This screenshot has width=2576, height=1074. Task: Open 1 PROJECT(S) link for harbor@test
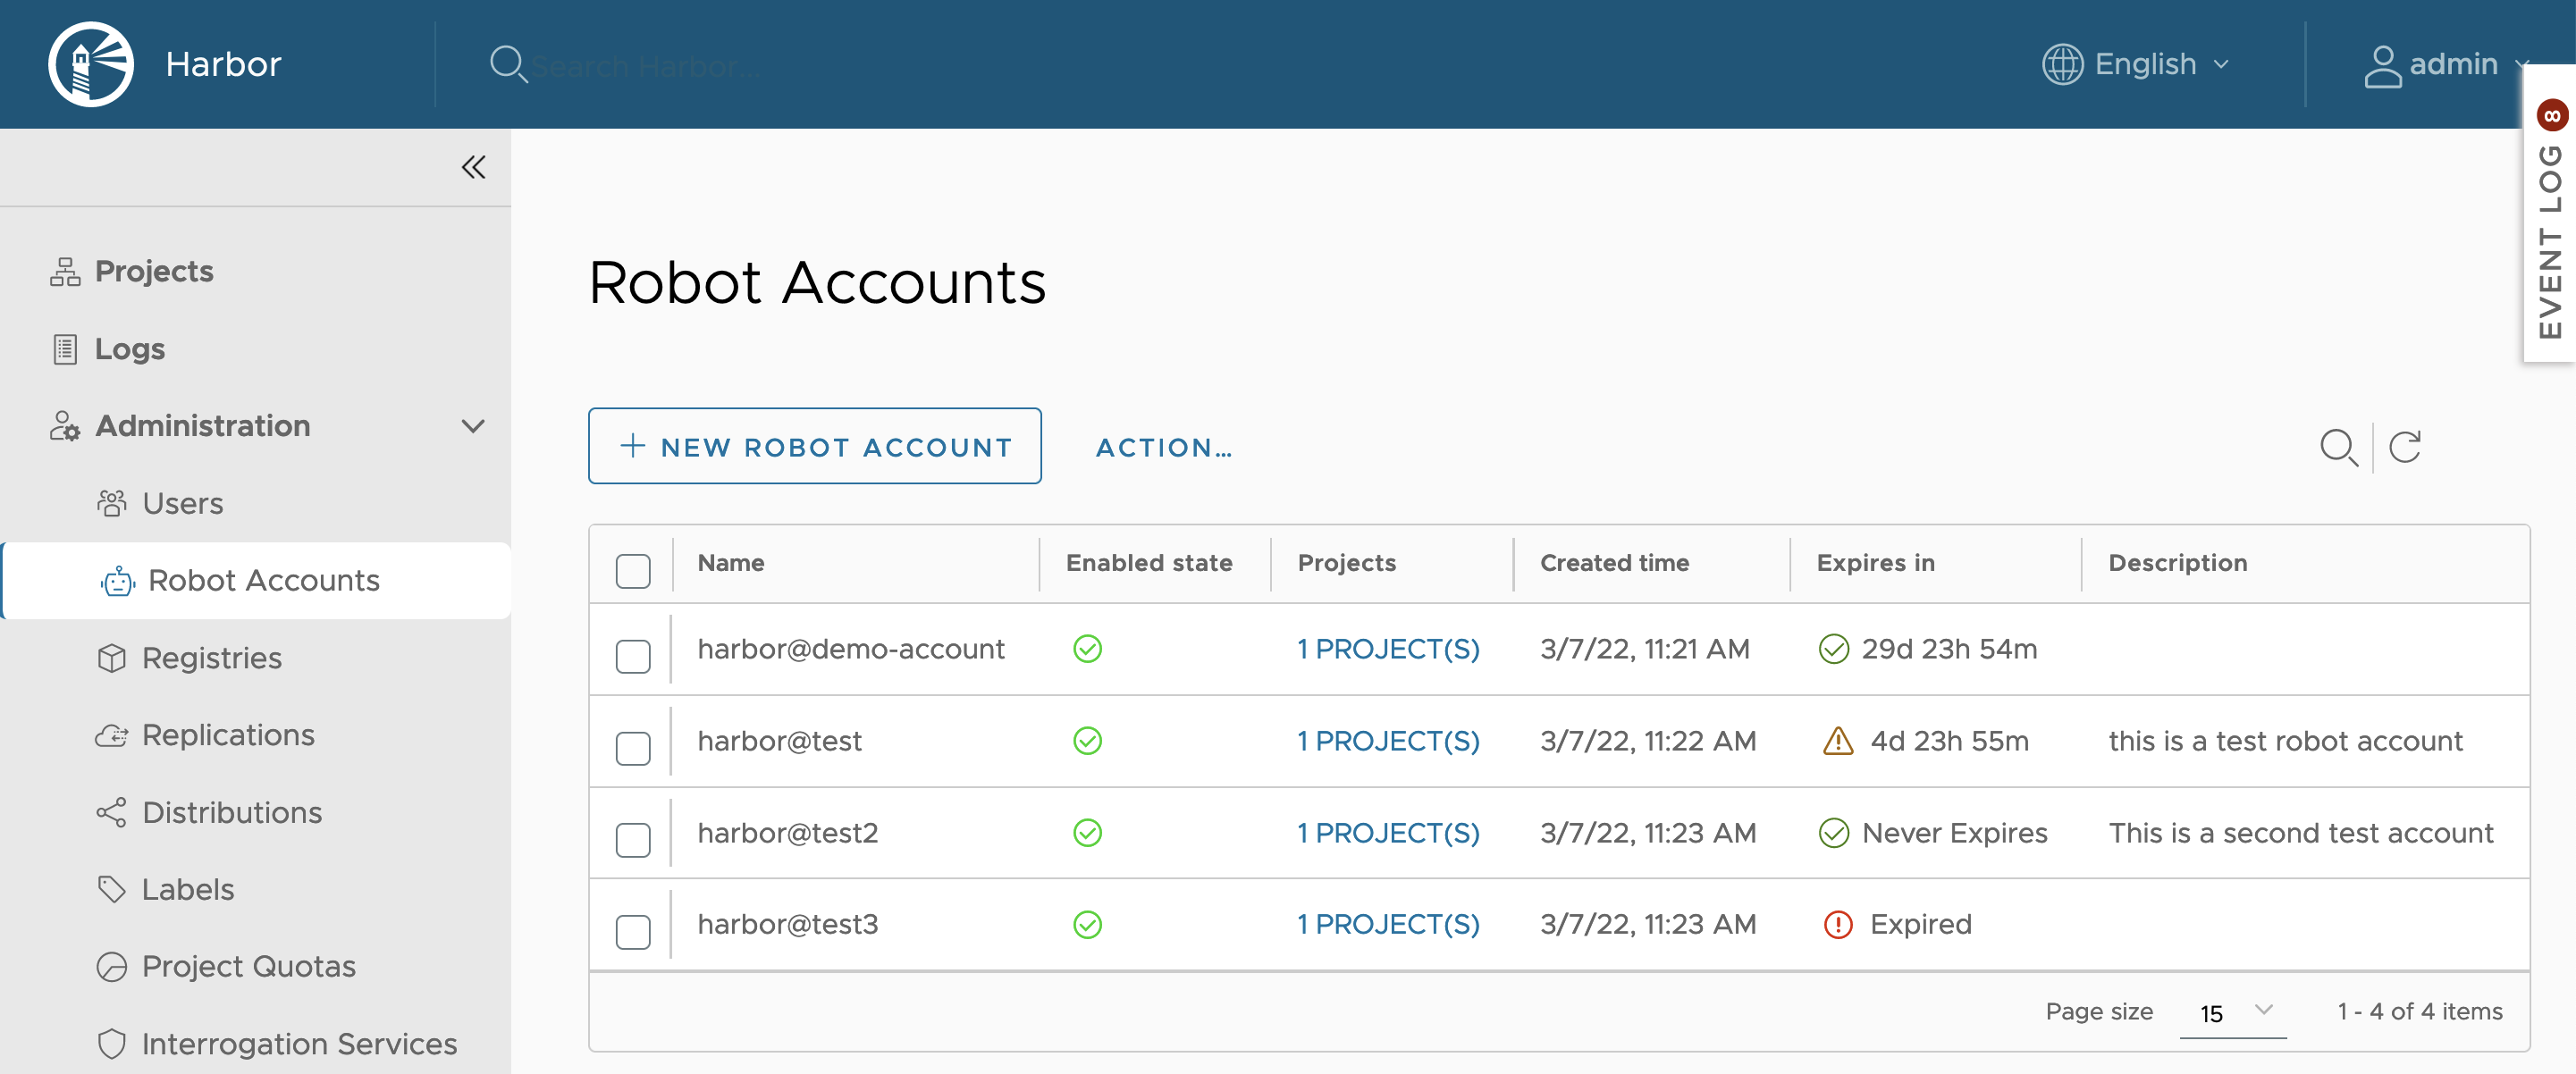click(1388, 741)
